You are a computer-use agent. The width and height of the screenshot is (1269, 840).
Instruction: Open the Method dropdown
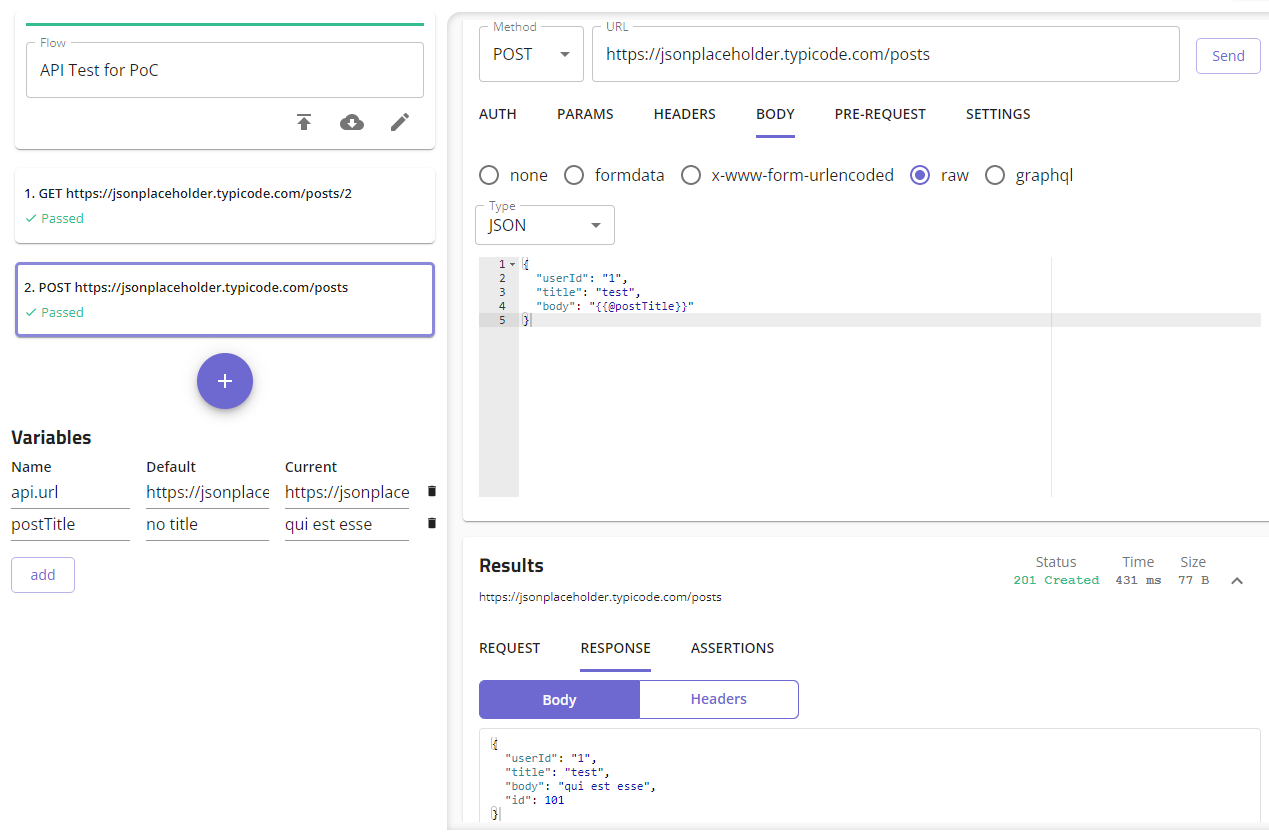coord(531,54)
